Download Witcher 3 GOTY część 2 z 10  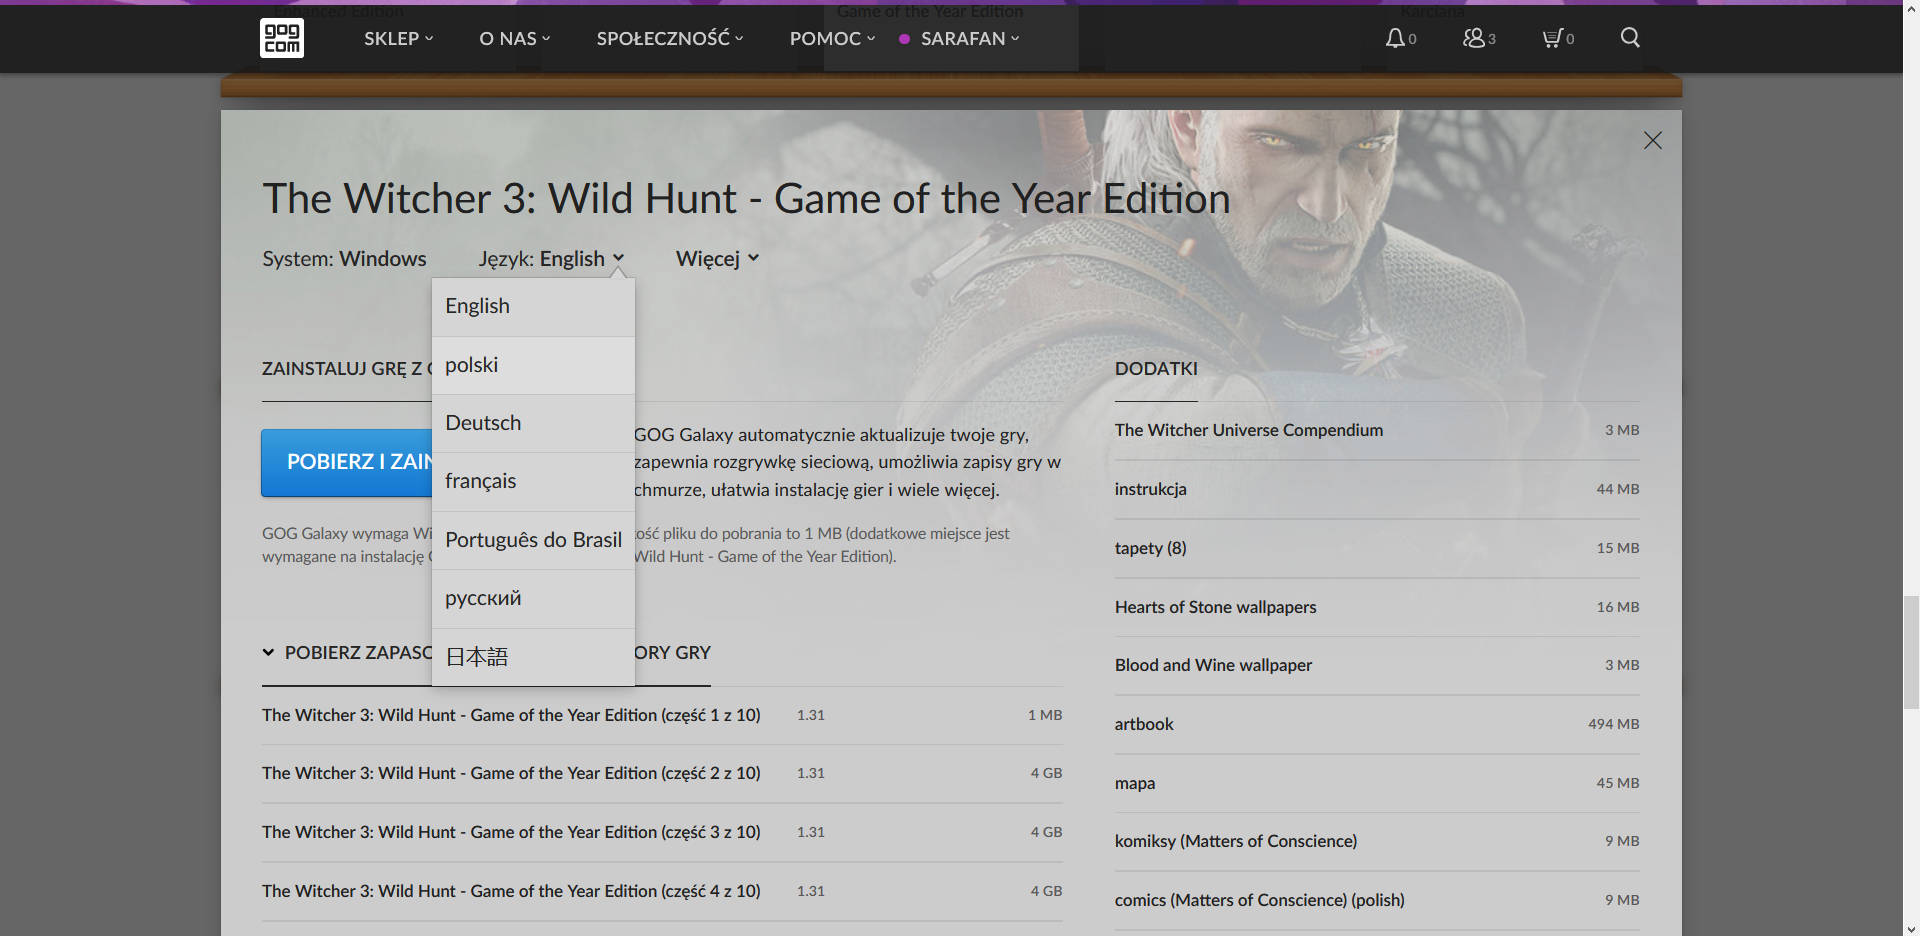tap(662, 773)
